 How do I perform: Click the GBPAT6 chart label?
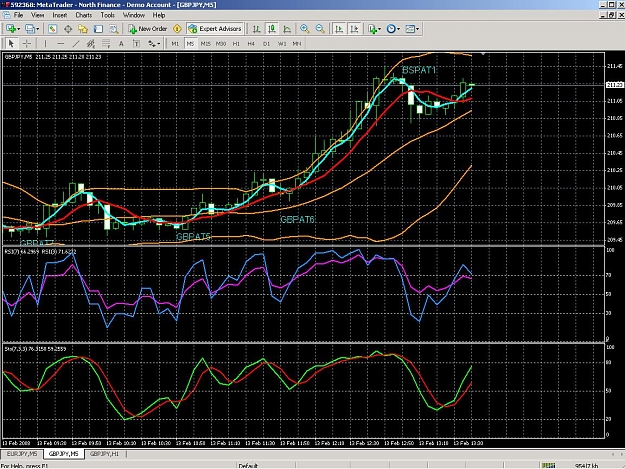[297, 220]
